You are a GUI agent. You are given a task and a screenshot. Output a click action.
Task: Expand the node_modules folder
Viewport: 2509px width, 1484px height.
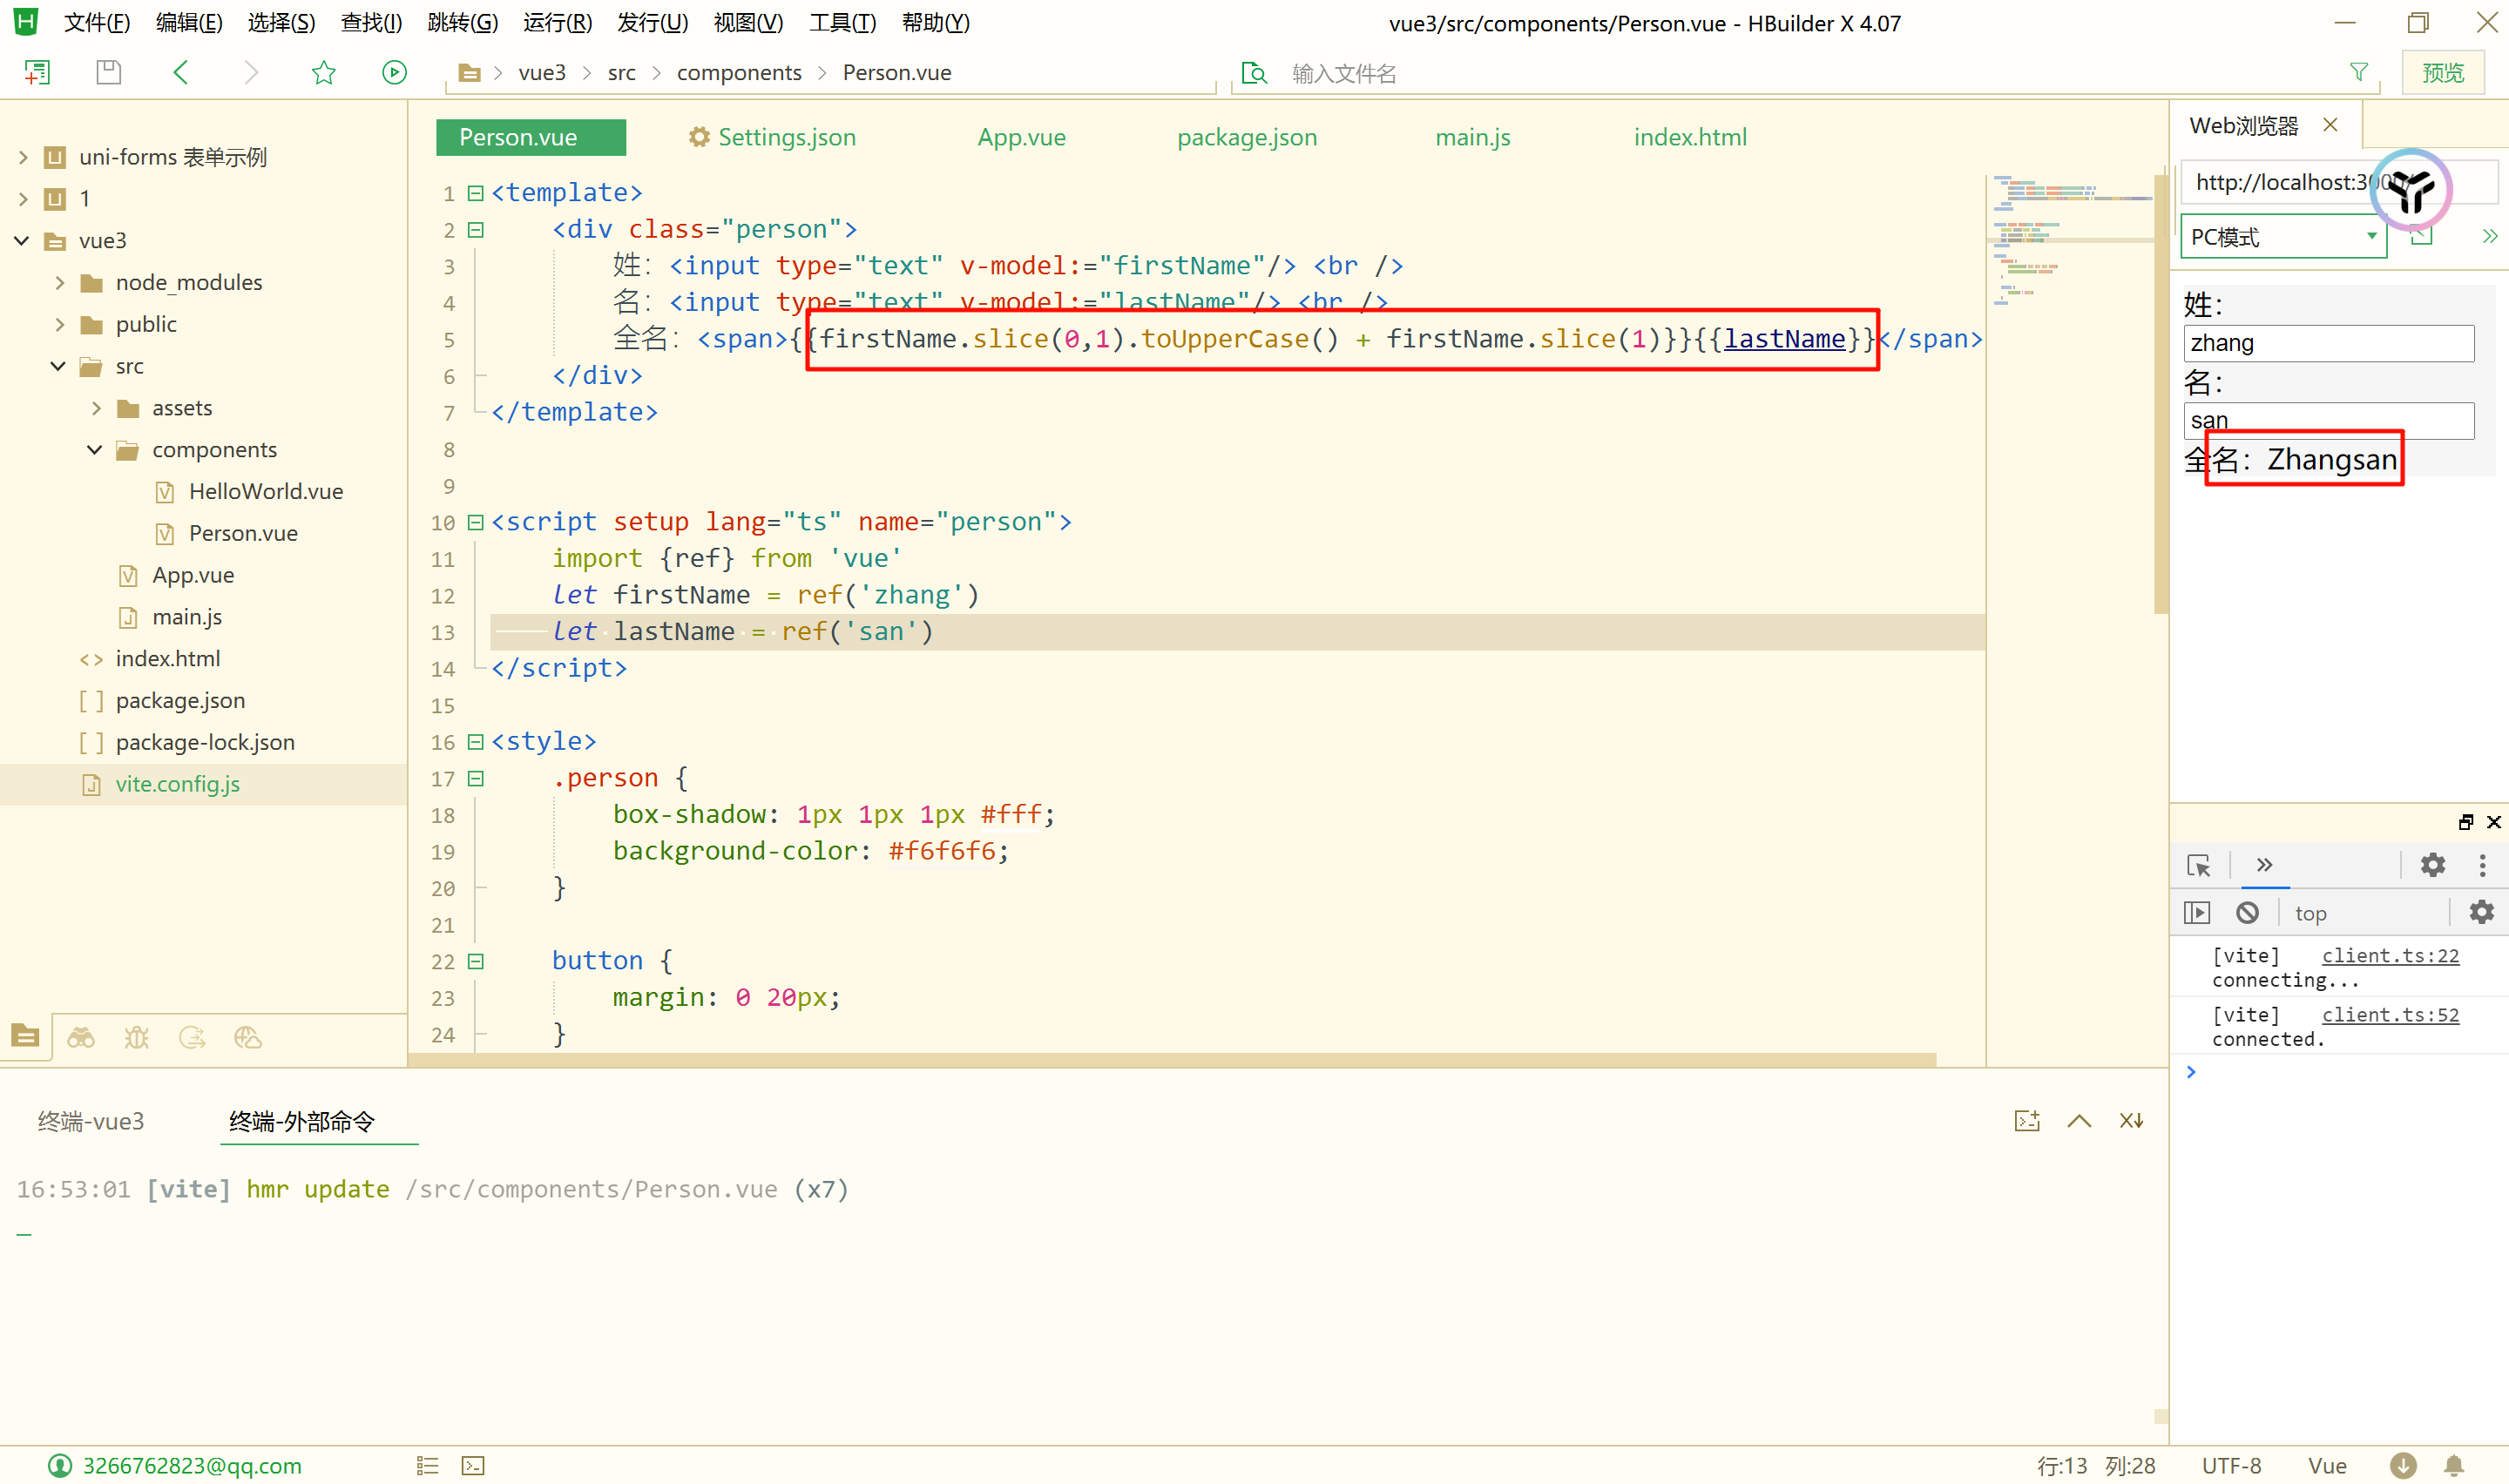(x=60, y=283)
